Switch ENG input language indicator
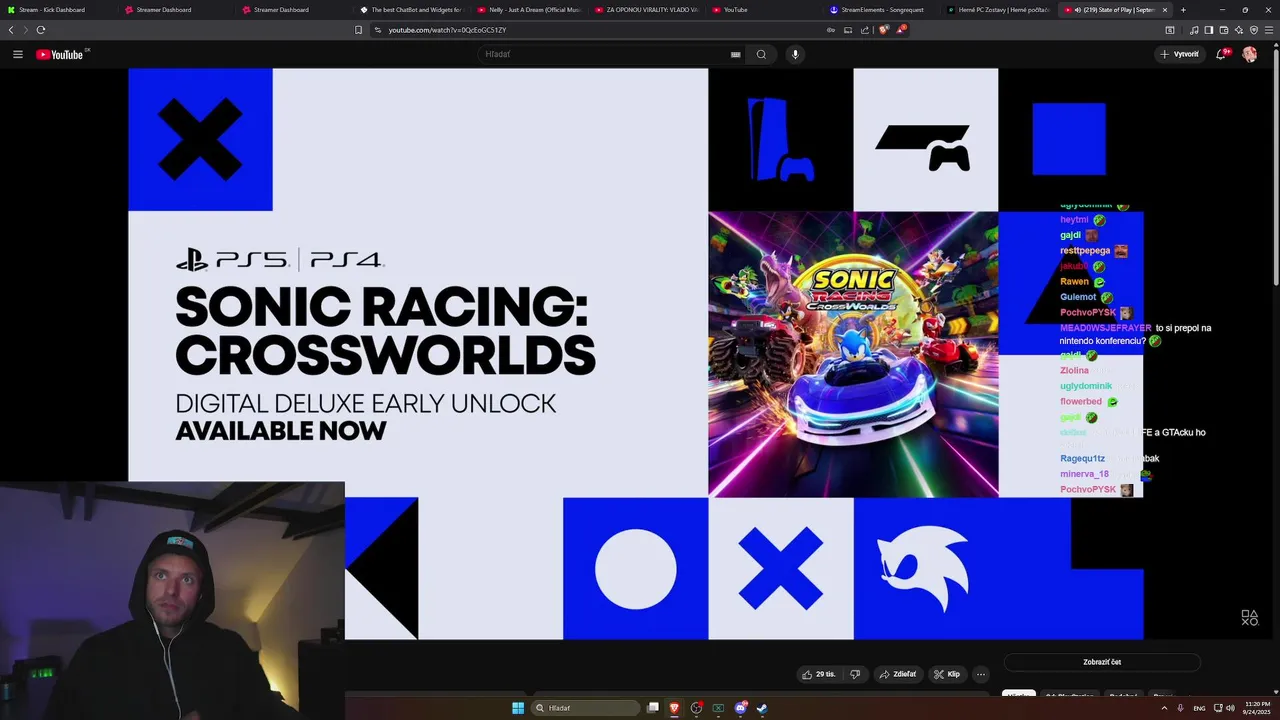This screenshot has height=720, width=1280. coord(1199,708)
